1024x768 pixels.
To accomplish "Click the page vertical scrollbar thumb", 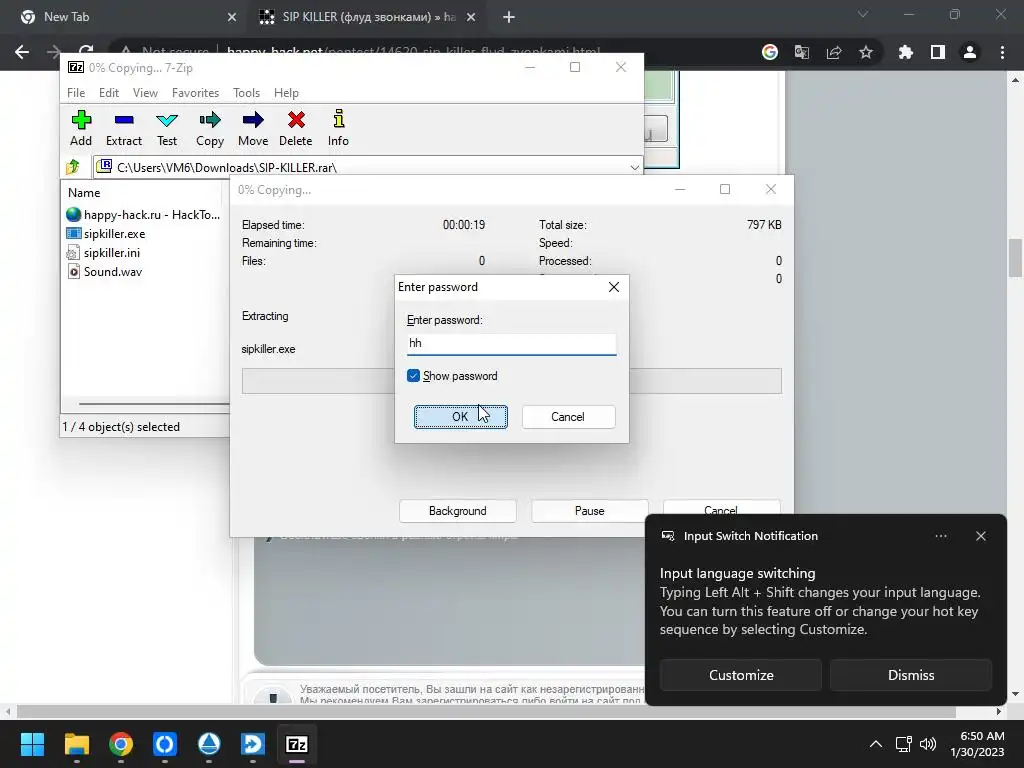I will [x=1015, y=258].
